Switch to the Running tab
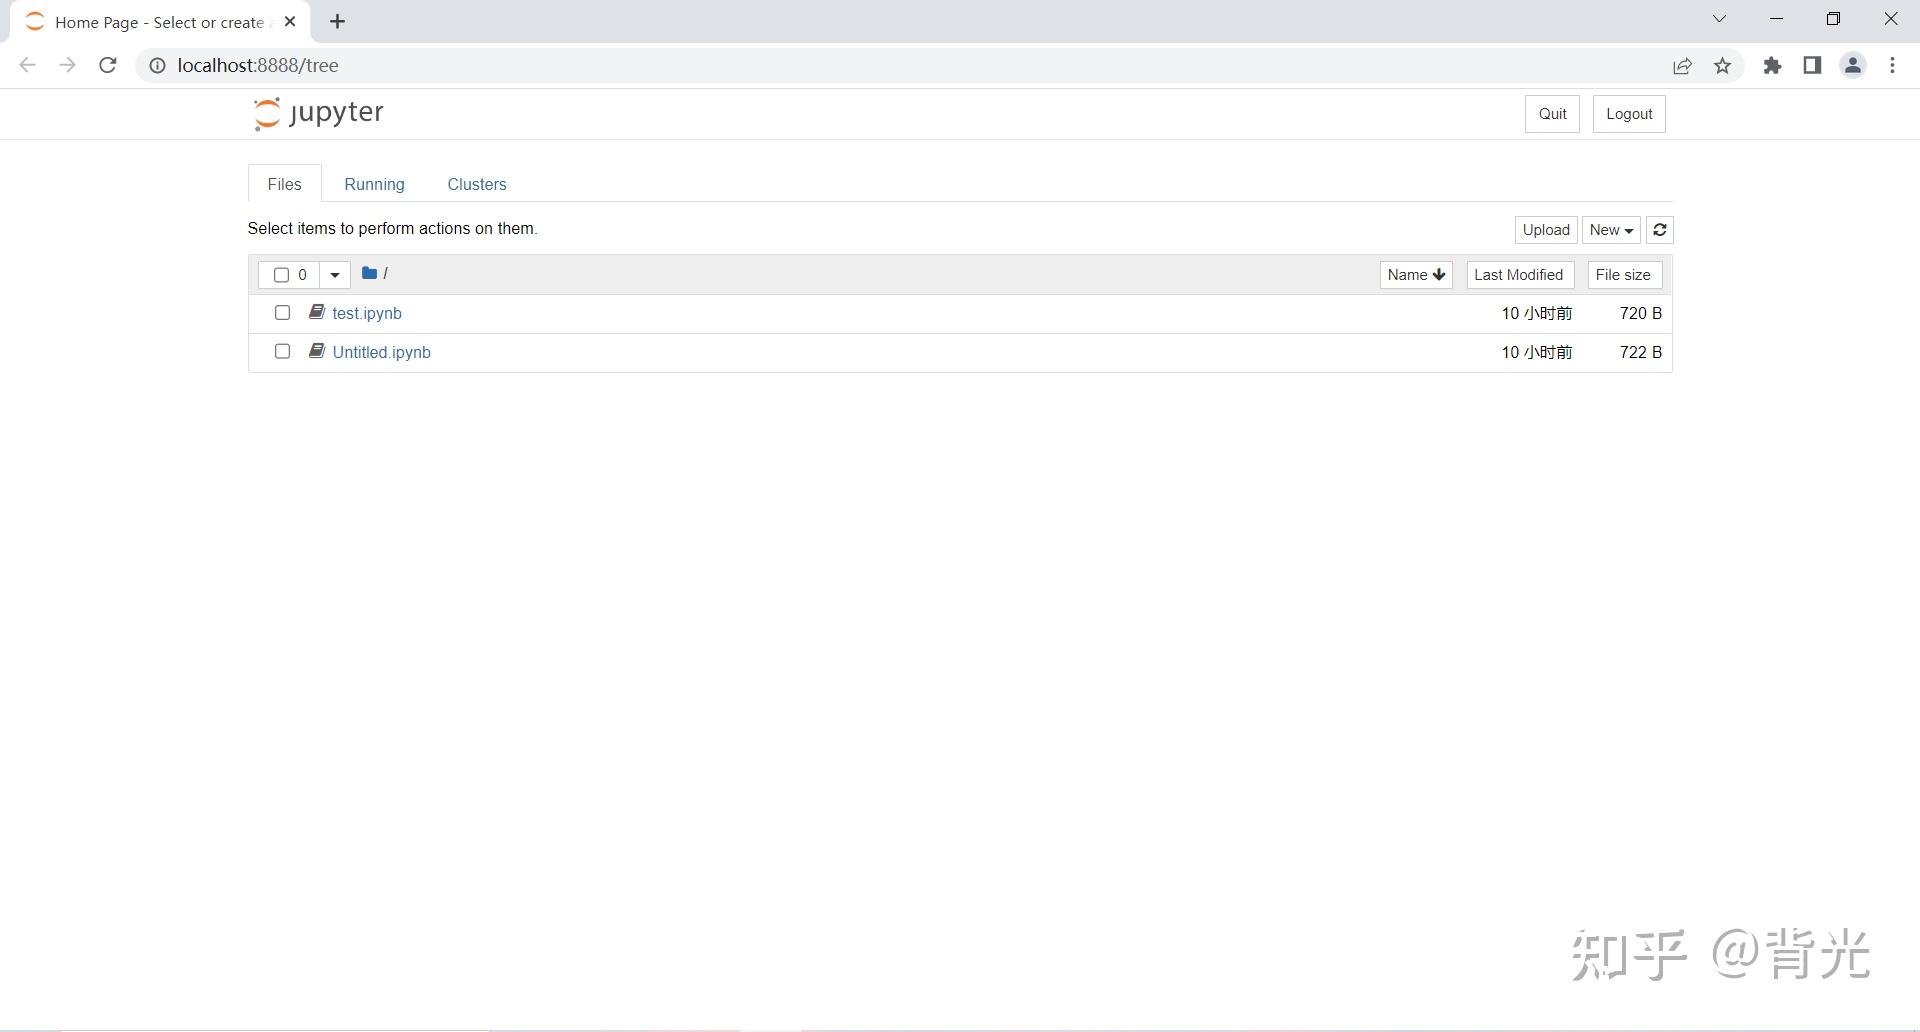This screenshot has height=1032, width=1920. click(374, 184)
